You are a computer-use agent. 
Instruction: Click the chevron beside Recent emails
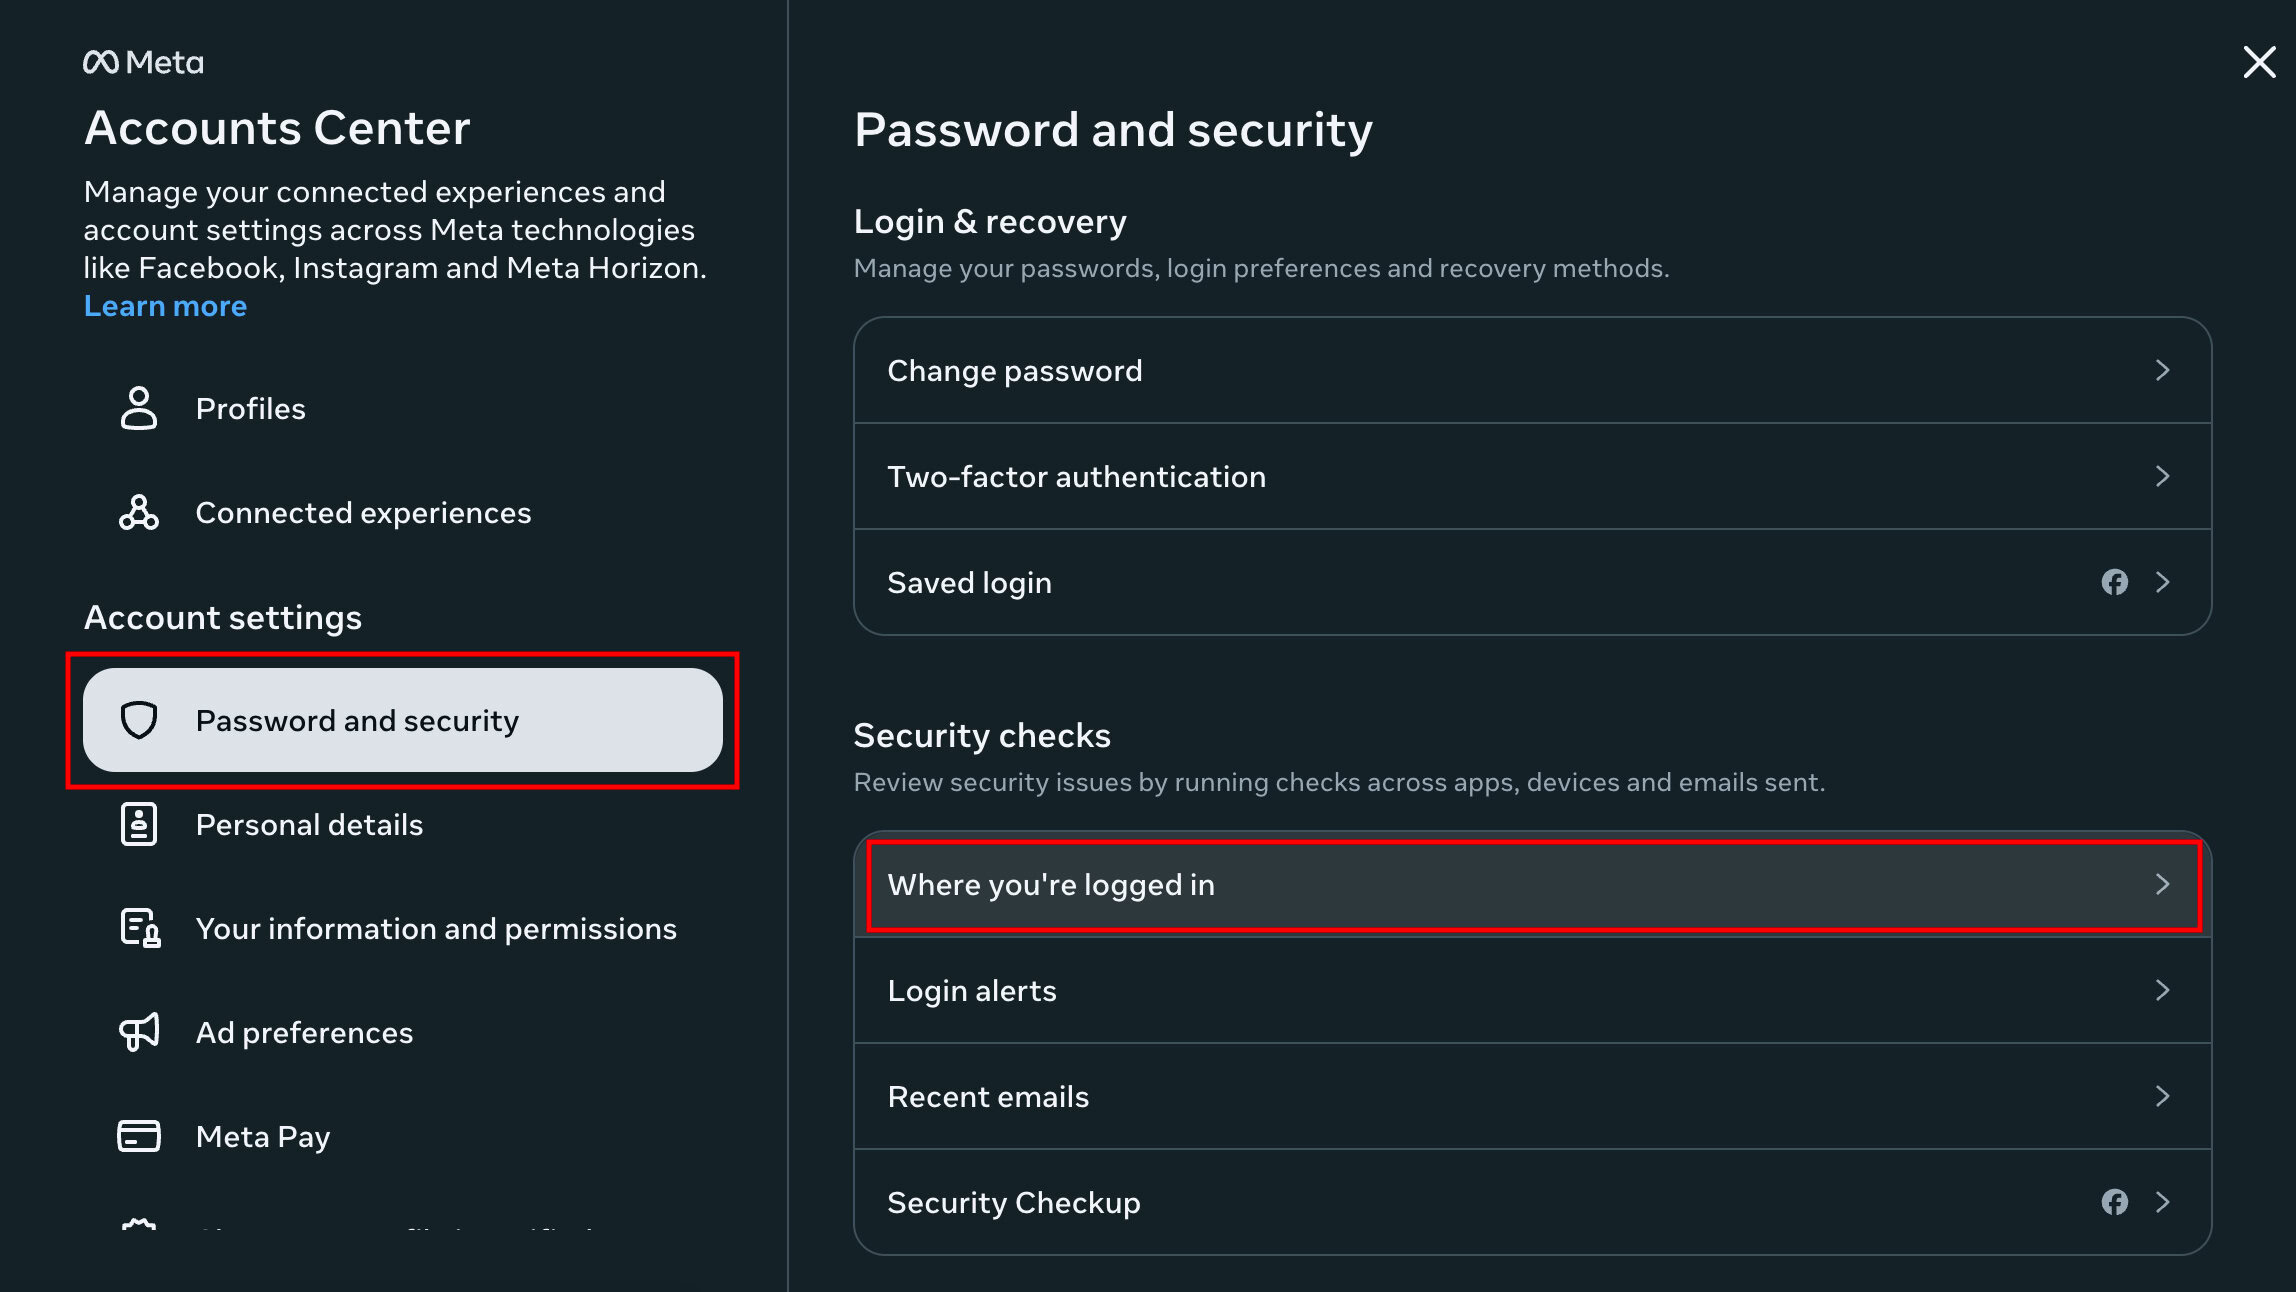point(2162,1096)
